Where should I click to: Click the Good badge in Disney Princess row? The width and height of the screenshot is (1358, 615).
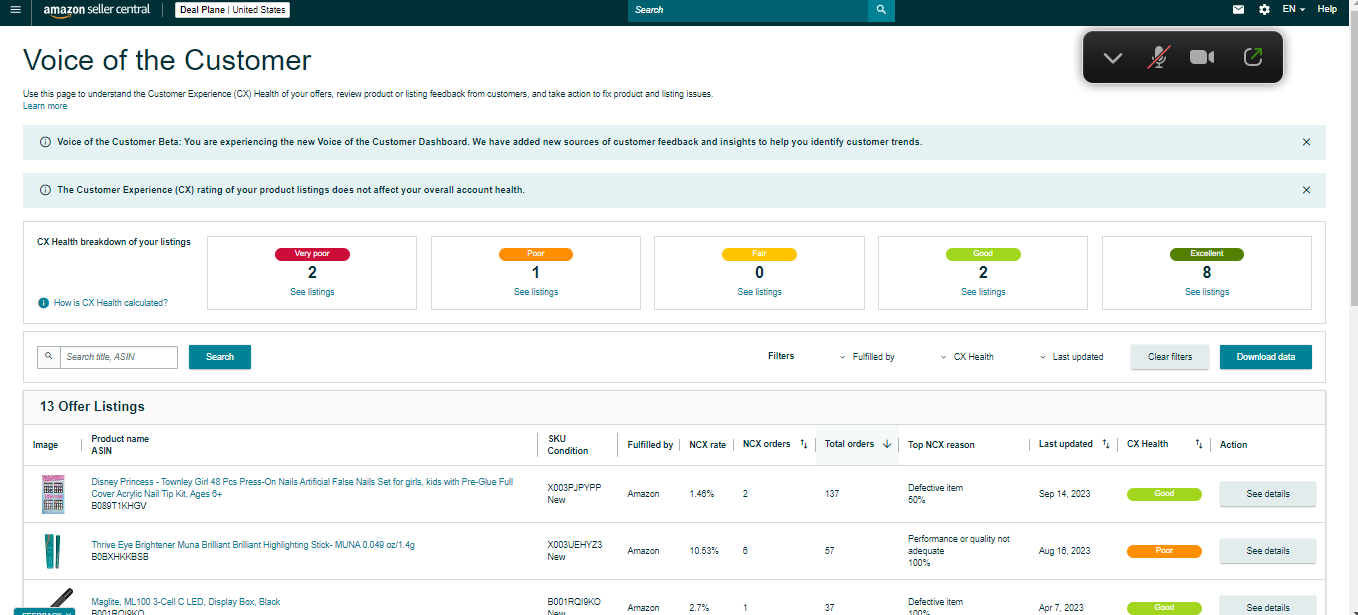(x=1164, y=494)
